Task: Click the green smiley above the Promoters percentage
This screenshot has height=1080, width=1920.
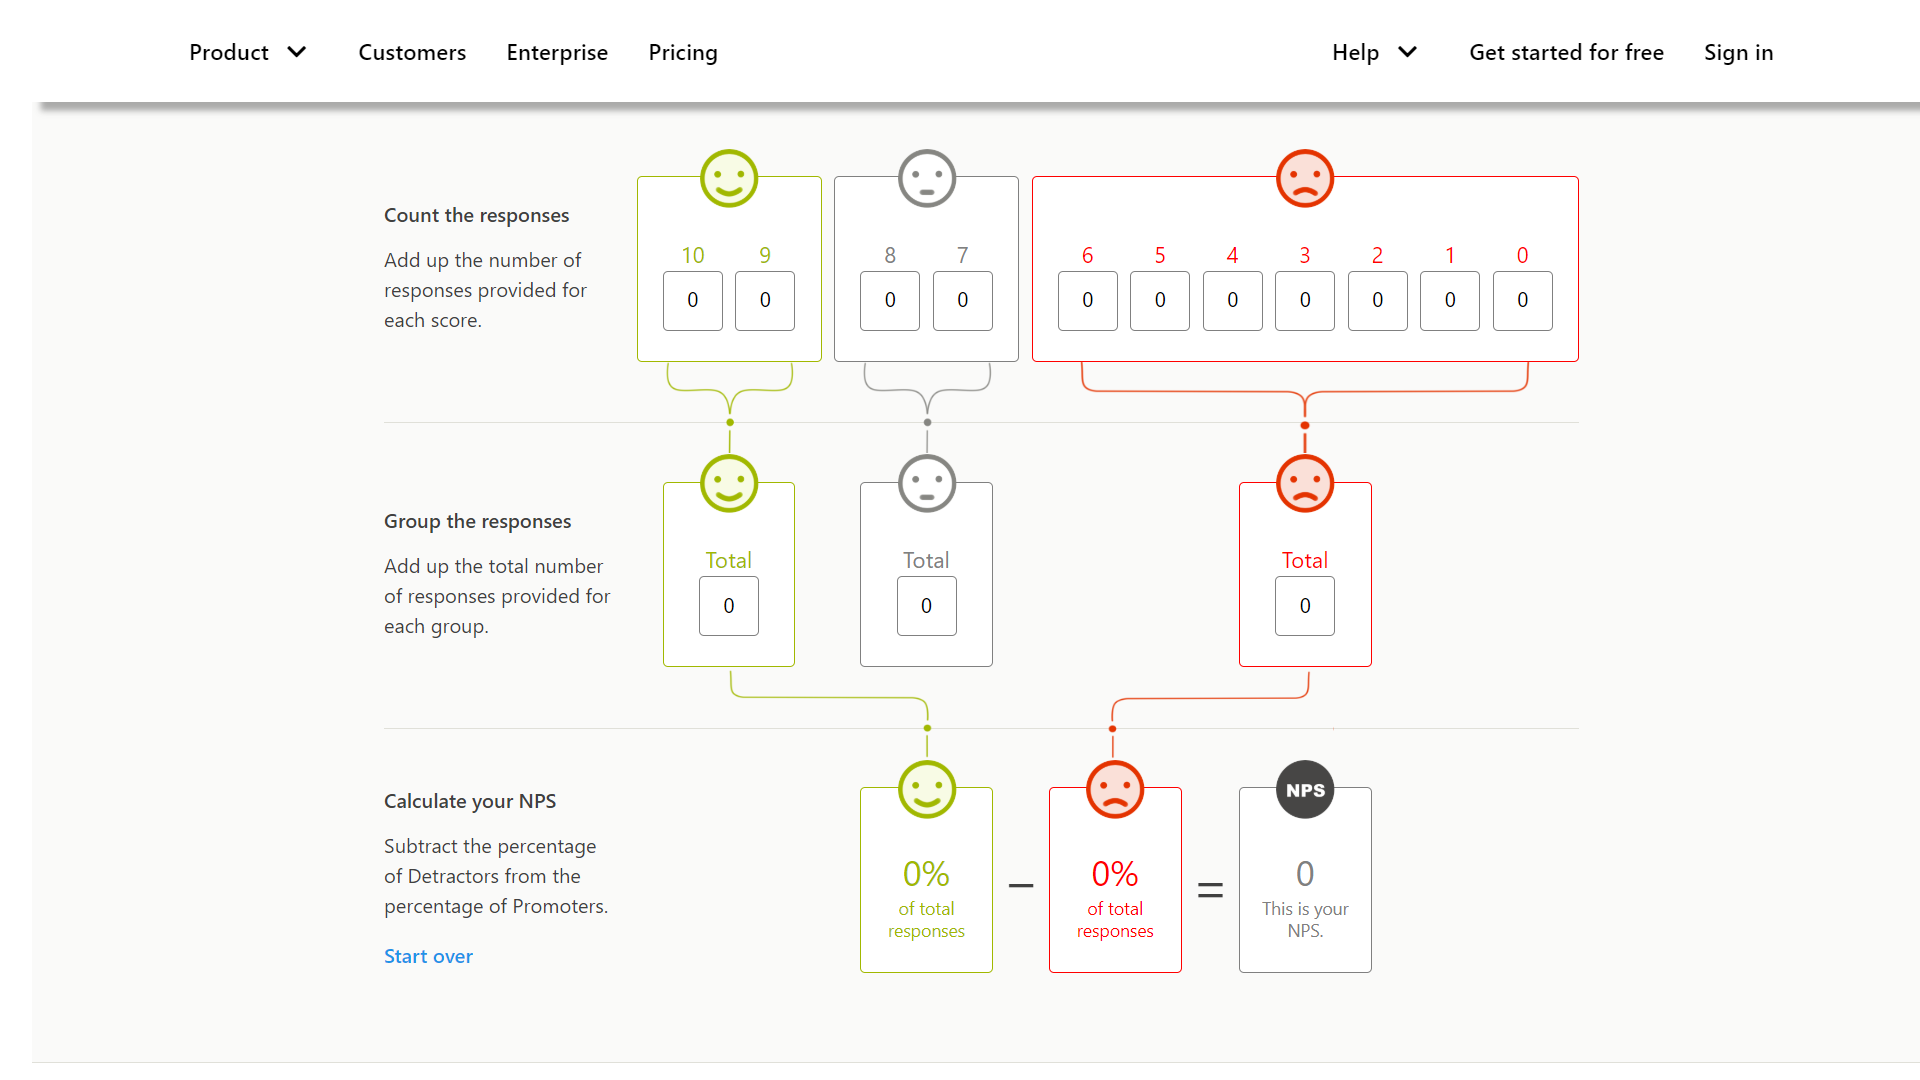Action: [927, 790]
